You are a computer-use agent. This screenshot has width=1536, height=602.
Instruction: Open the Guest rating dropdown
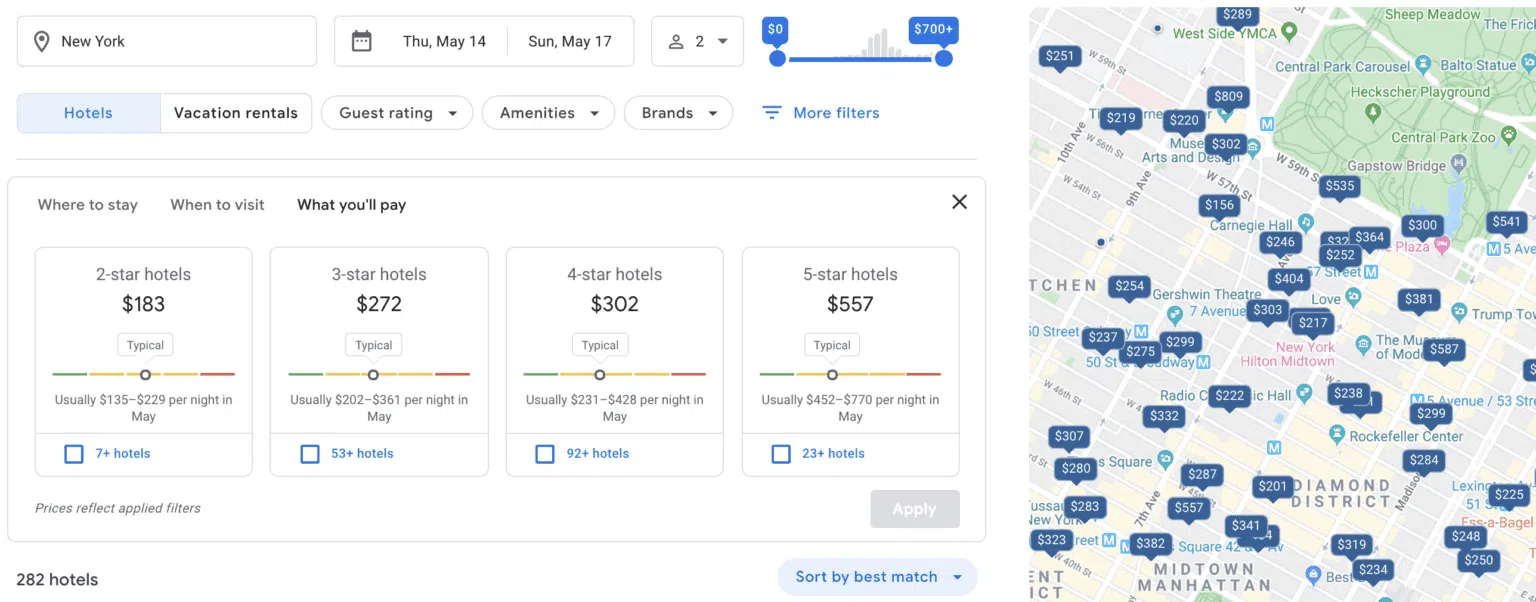(396, 112)
